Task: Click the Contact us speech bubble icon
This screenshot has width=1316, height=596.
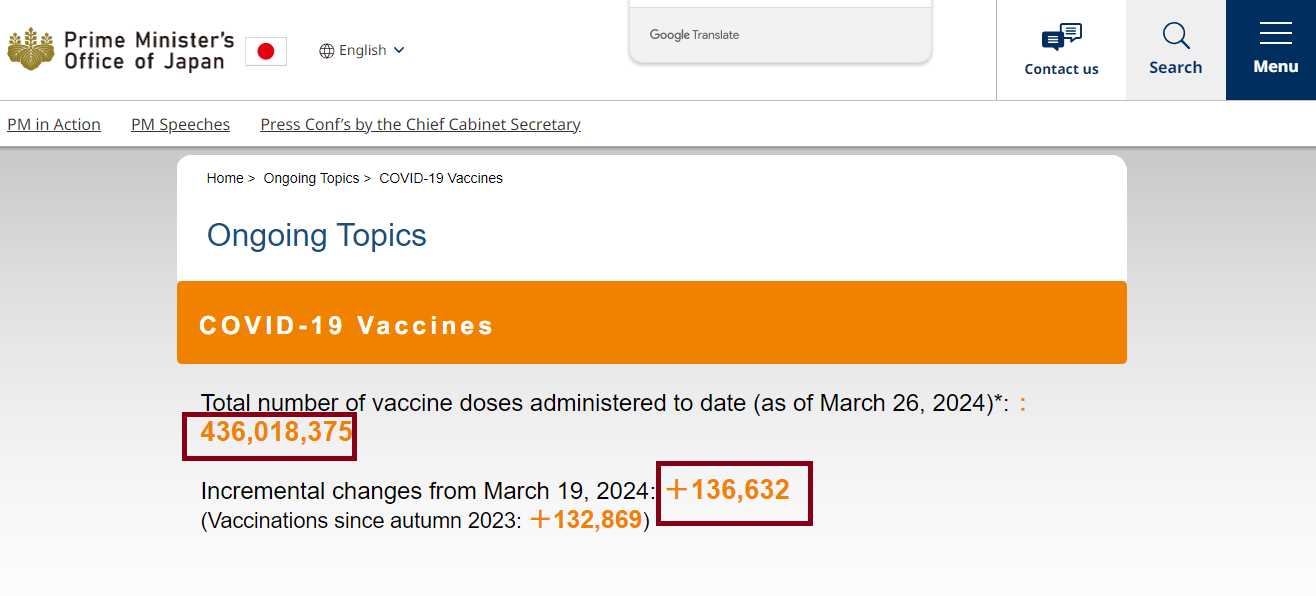Action: 1061,37
